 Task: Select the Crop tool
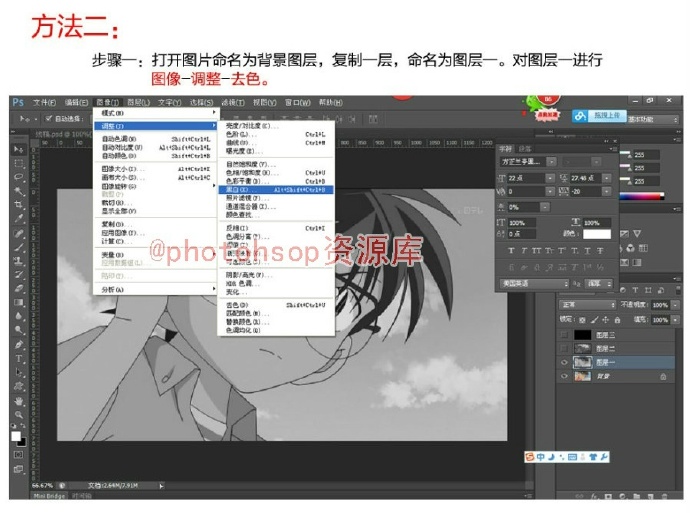click(18, 205)
